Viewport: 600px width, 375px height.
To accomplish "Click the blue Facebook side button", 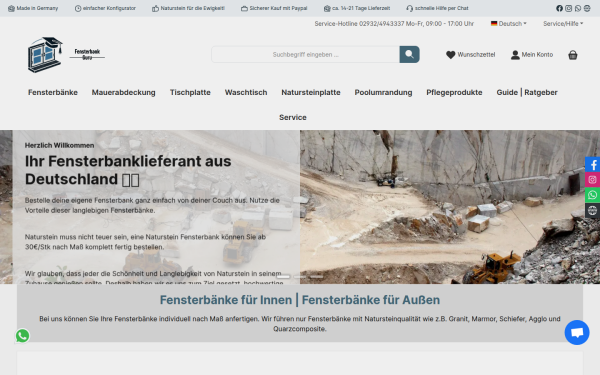I will [592, 165].
